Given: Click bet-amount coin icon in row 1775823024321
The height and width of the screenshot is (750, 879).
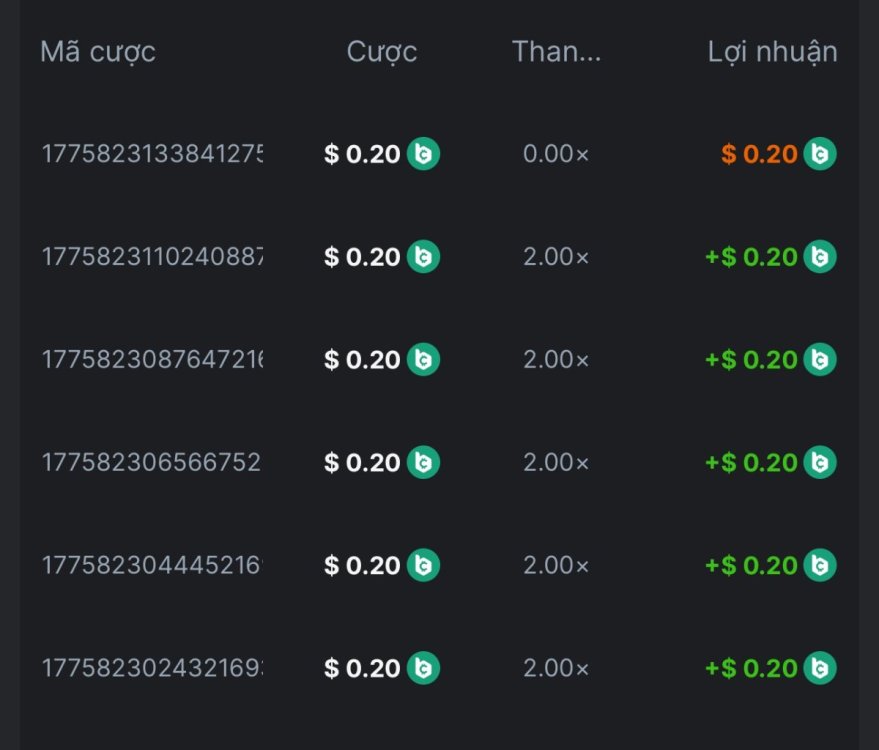Looking at the screenshot, I should click(423, 668).
